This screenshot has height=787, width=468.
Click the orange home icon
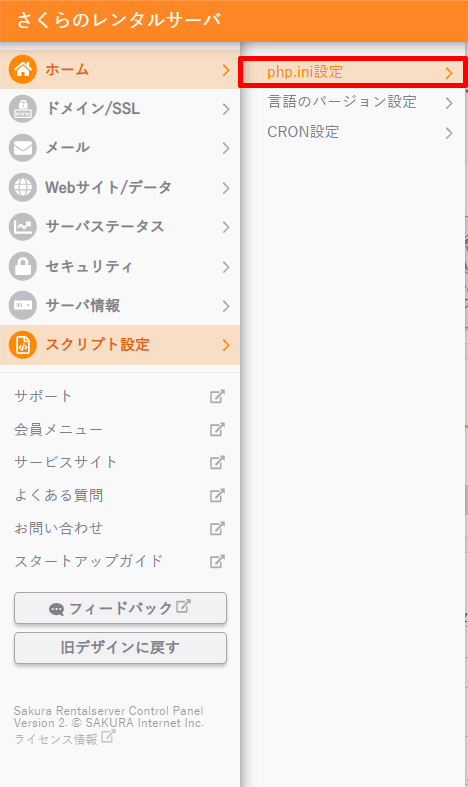tap(23, 69)
